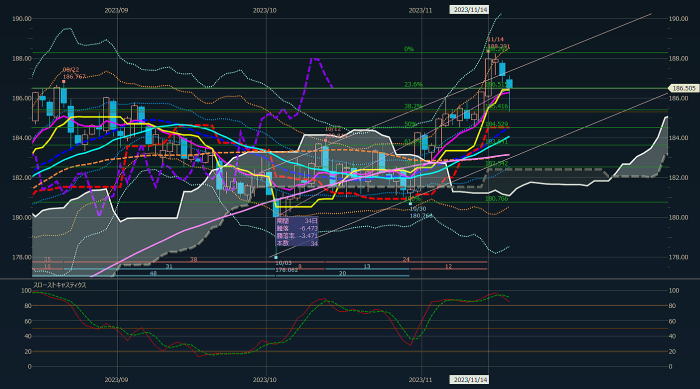Select the 2023/10 label on the top time axis
This screenshot has height=389, width=700.
[x=265, y=10]
